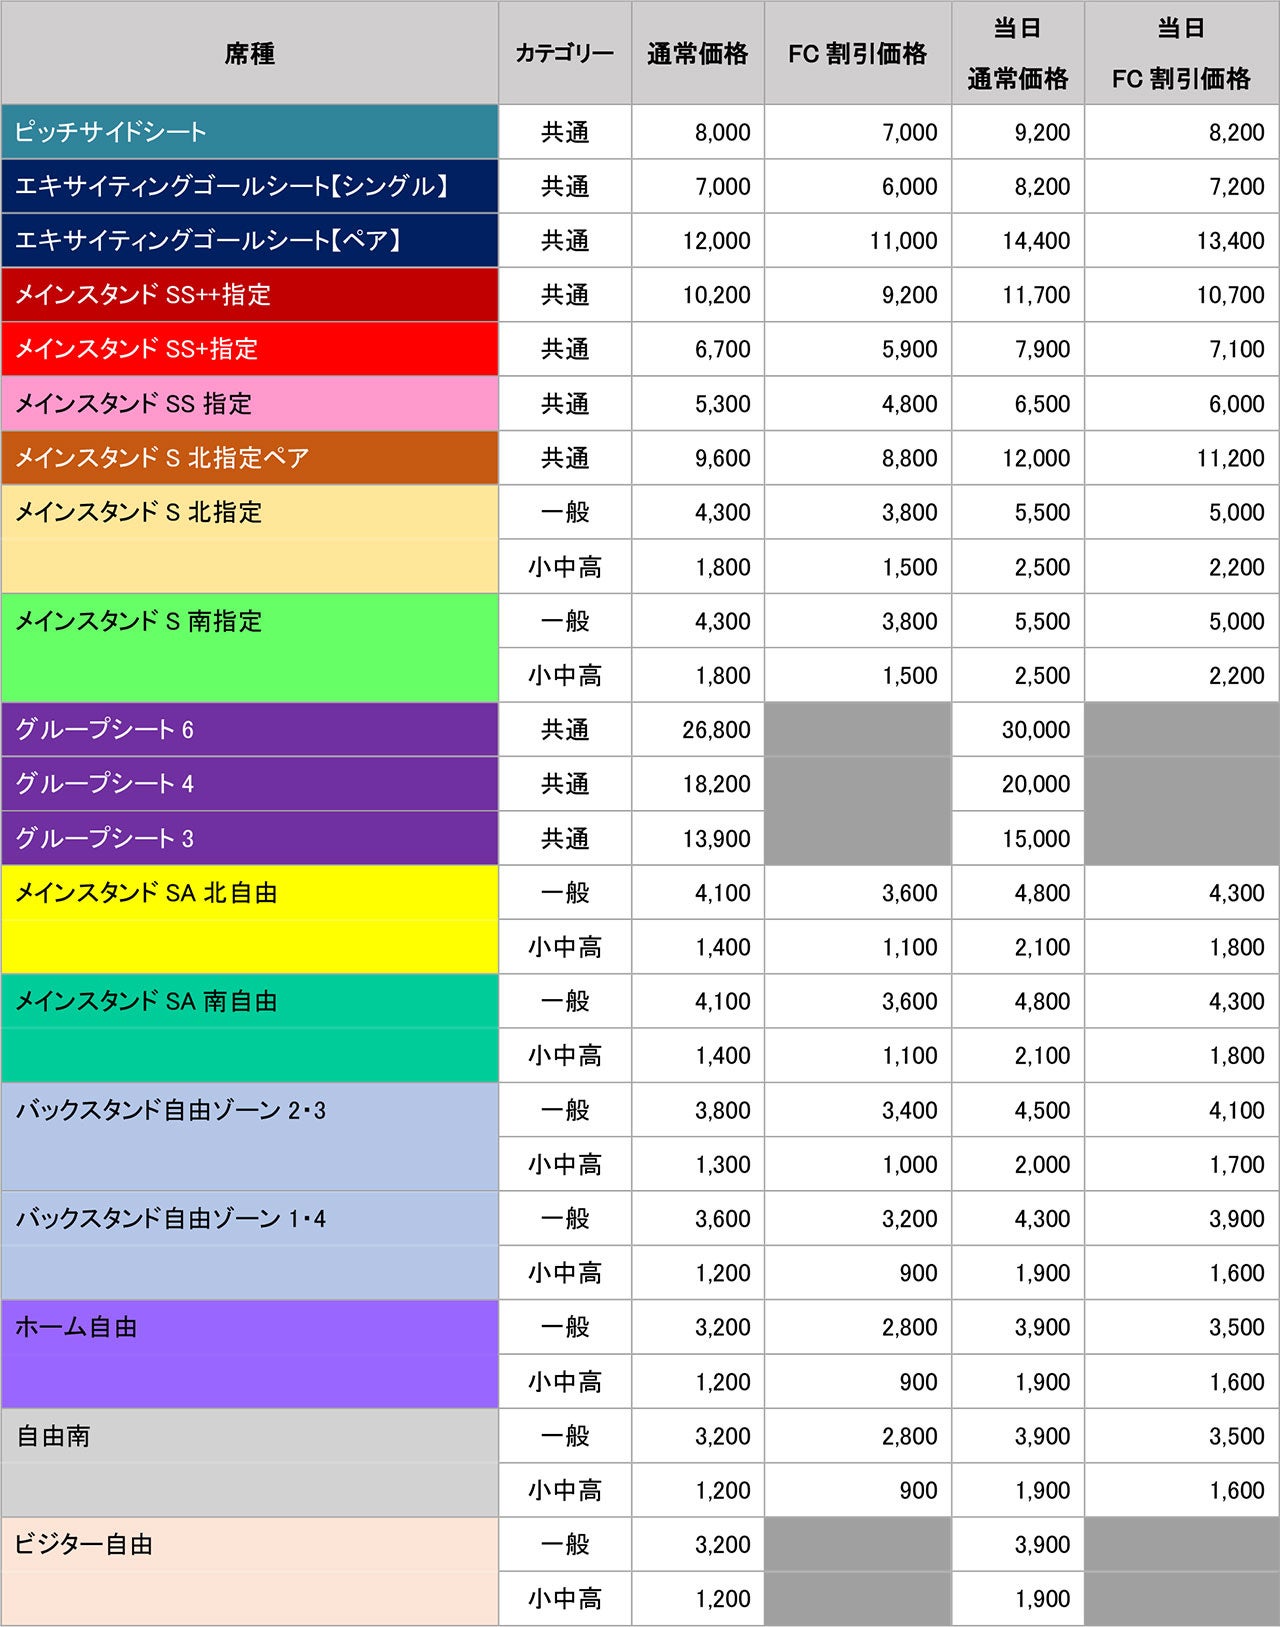Click the 18,200 price for グループシート 4

pos(698,784)
